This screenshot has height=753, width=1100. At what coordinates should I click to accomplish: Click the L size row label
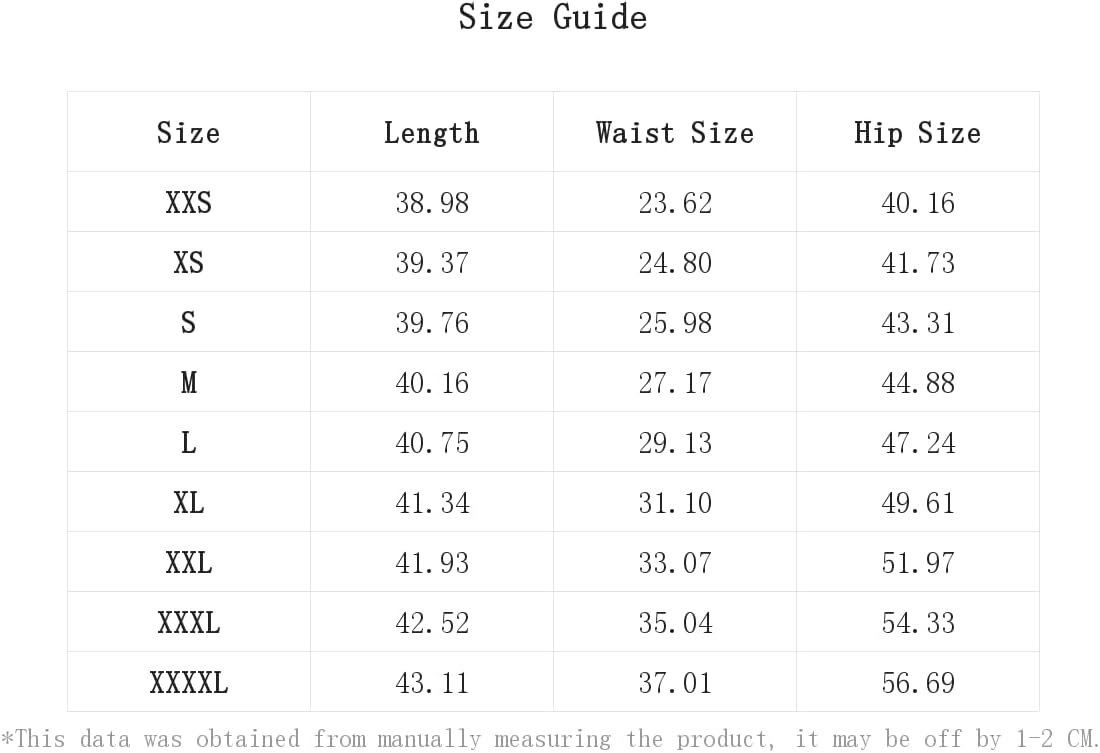coord(188,442)
